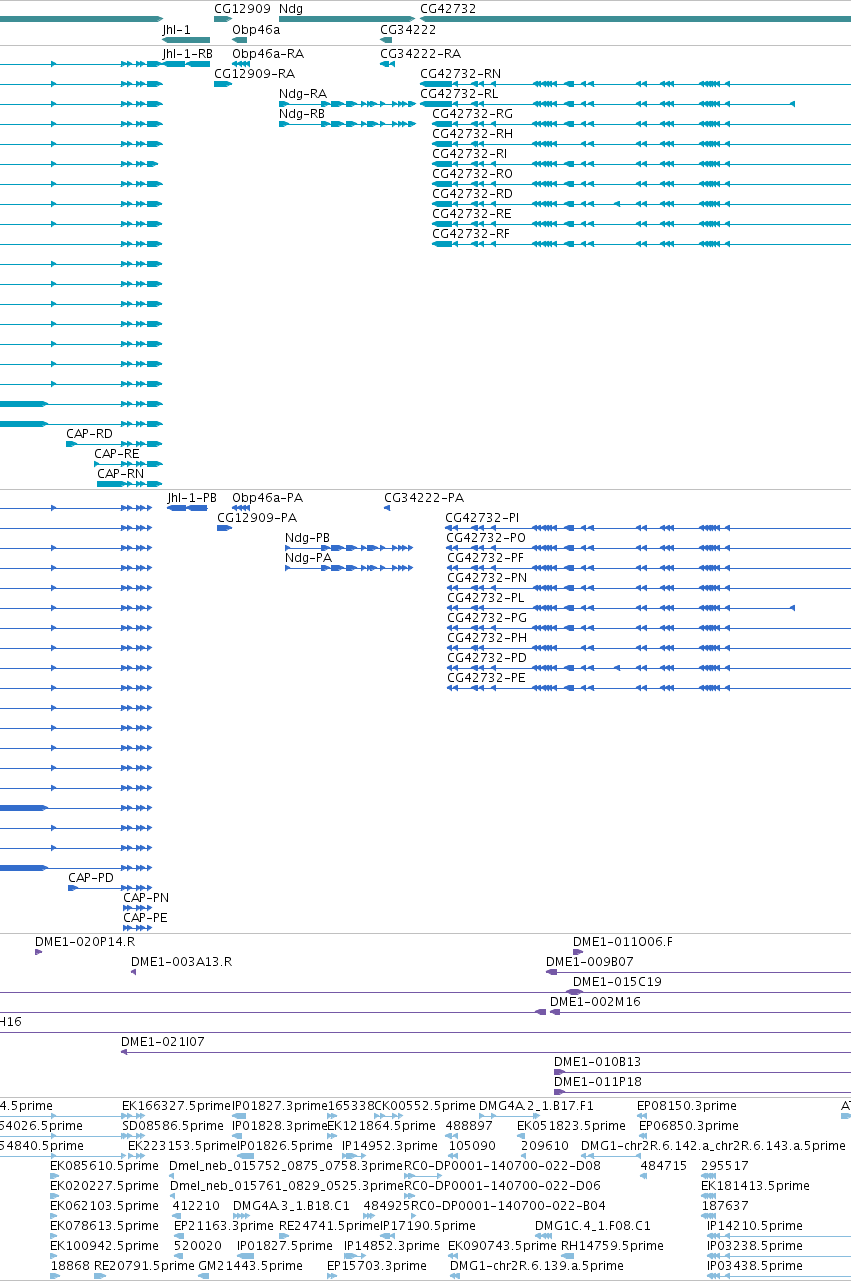Select BAC clone DME1-009B07

(590, 962)
